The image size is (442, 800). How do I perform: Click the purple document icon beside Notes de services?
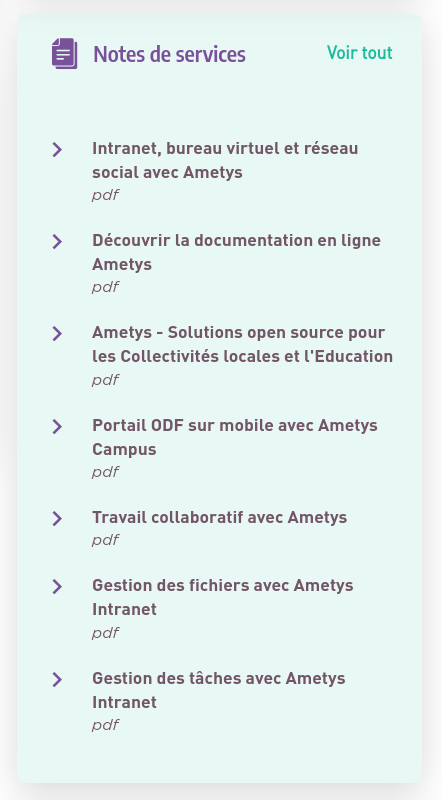64,54
